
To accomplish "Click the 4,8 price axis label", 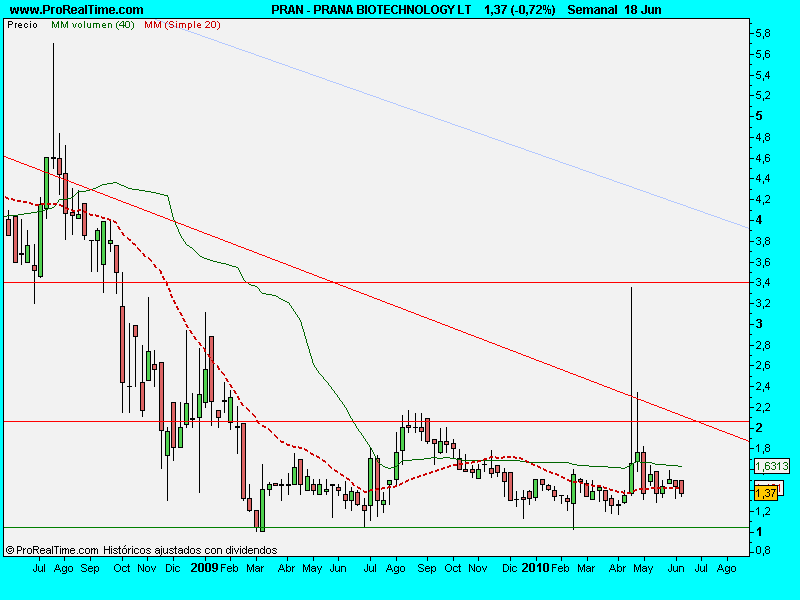I will 763,137.
